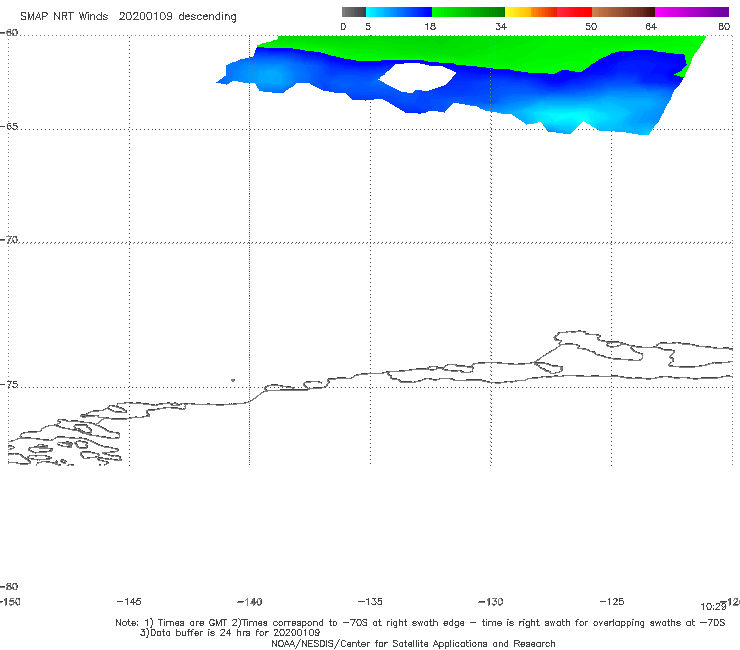Image resolution: width=740 pixels, height=650 pixels.
Task: Click the brown segment of the colorbar
Action: tap(623, 12)
